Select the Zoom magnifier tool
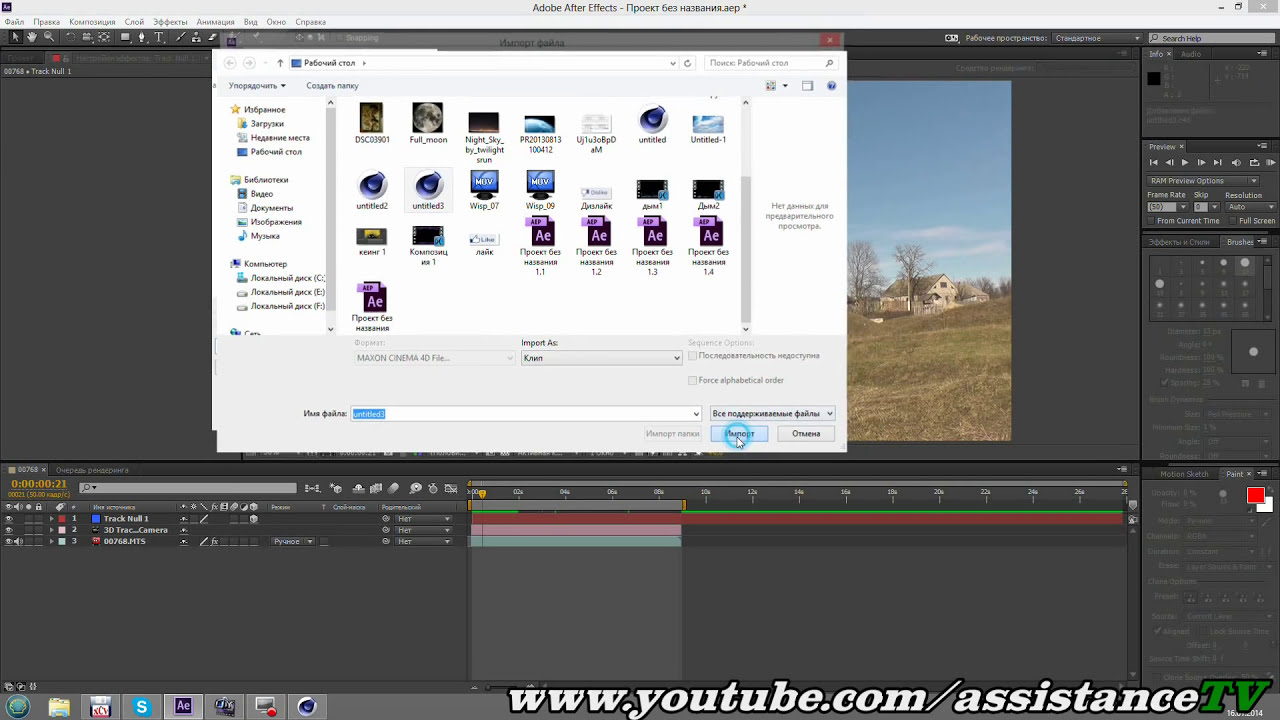This screenshot has height=720, width=1280. click(x=50, y=37)
